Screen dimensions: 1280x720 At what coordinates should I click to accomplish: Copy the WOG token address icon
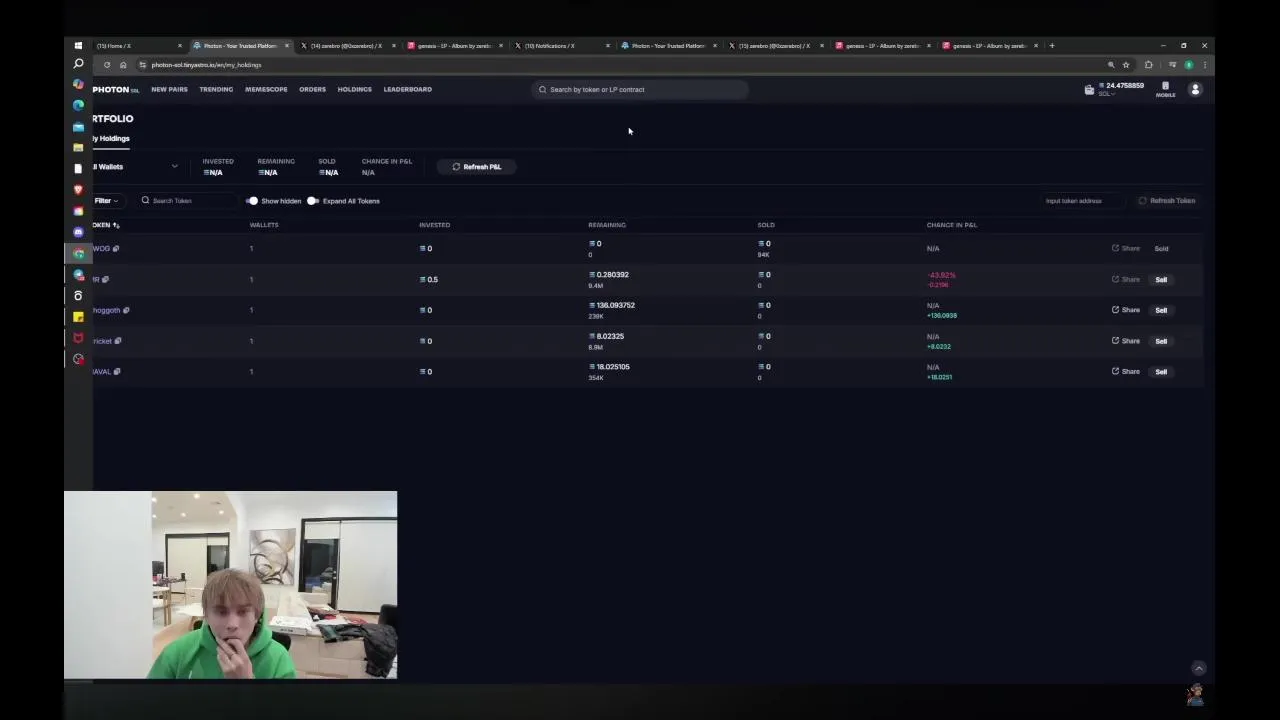(116, 248)
